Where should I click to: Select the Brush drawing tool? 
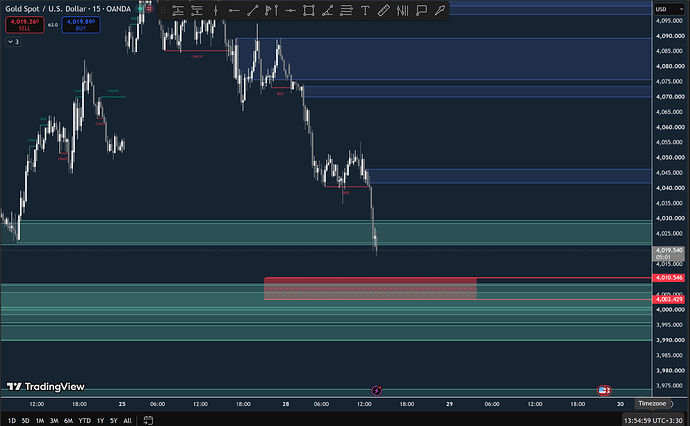click(x=440, y=11)
